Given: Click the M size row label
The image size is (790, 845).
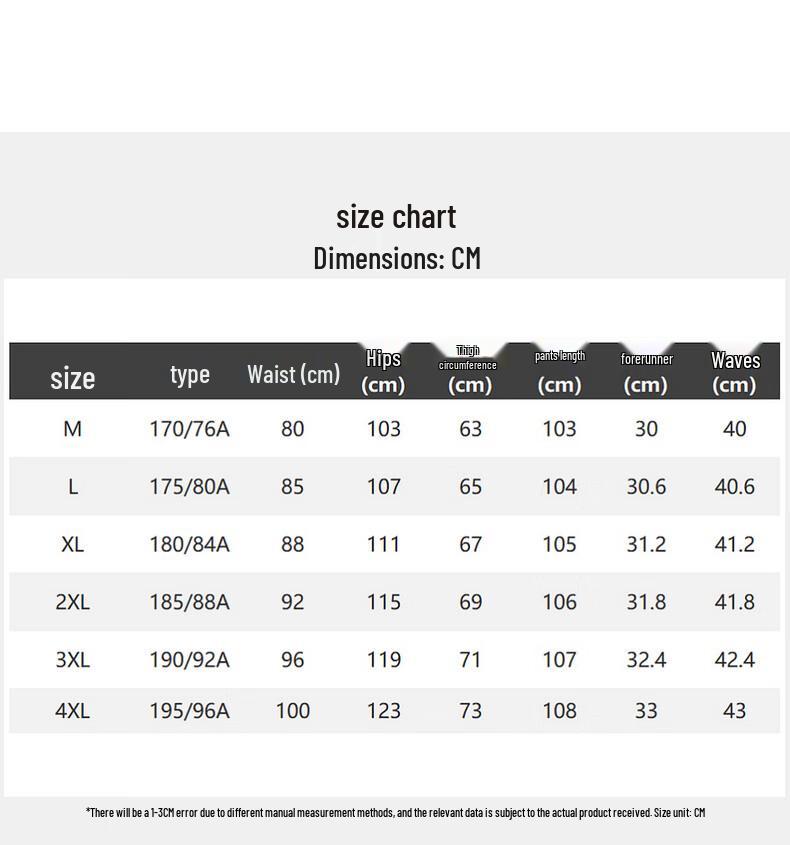Looking at the screenshot, I should [73, 429].
